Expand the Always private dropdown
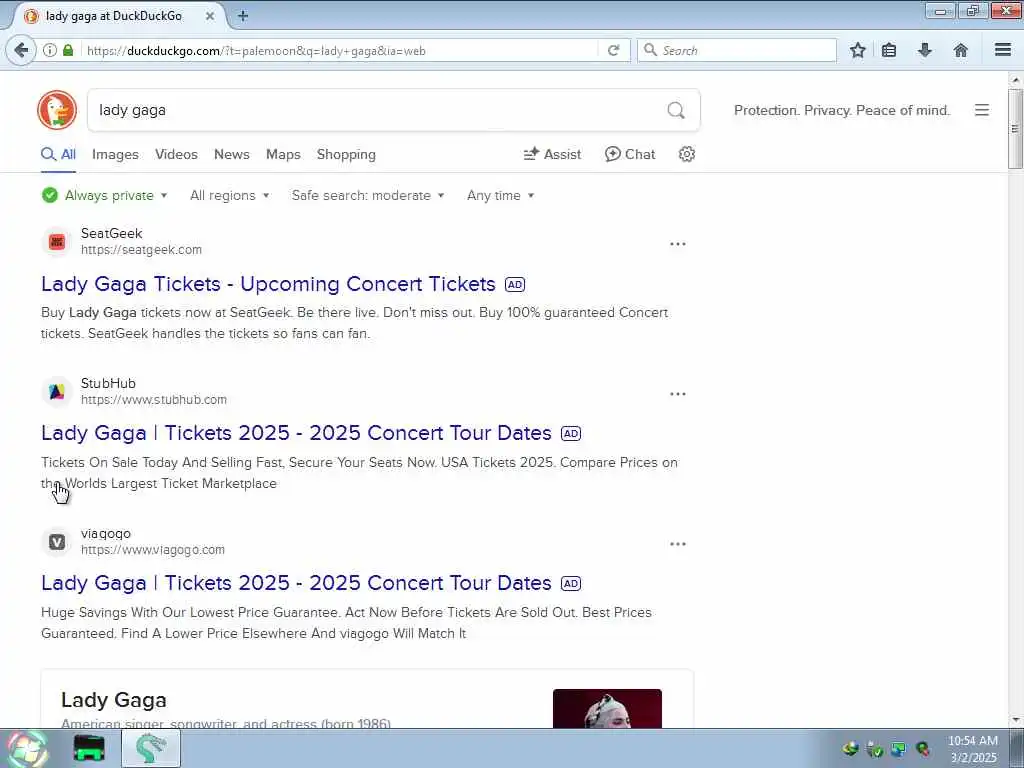This screenshot has height=768, width=1024. tap(104, 195)
